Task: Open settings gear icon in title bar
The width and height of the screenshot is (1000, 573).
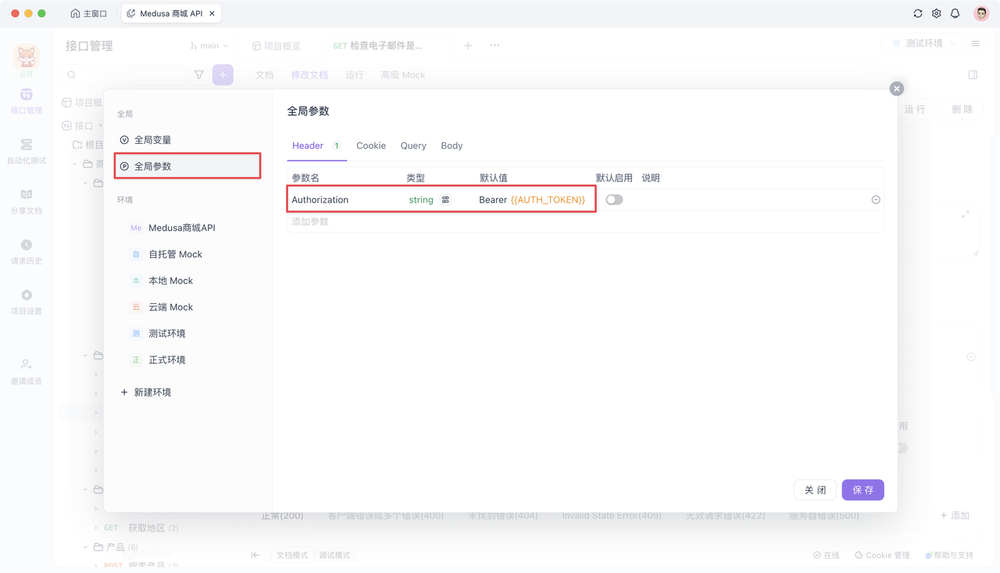Action: click(x=936, y=14)
